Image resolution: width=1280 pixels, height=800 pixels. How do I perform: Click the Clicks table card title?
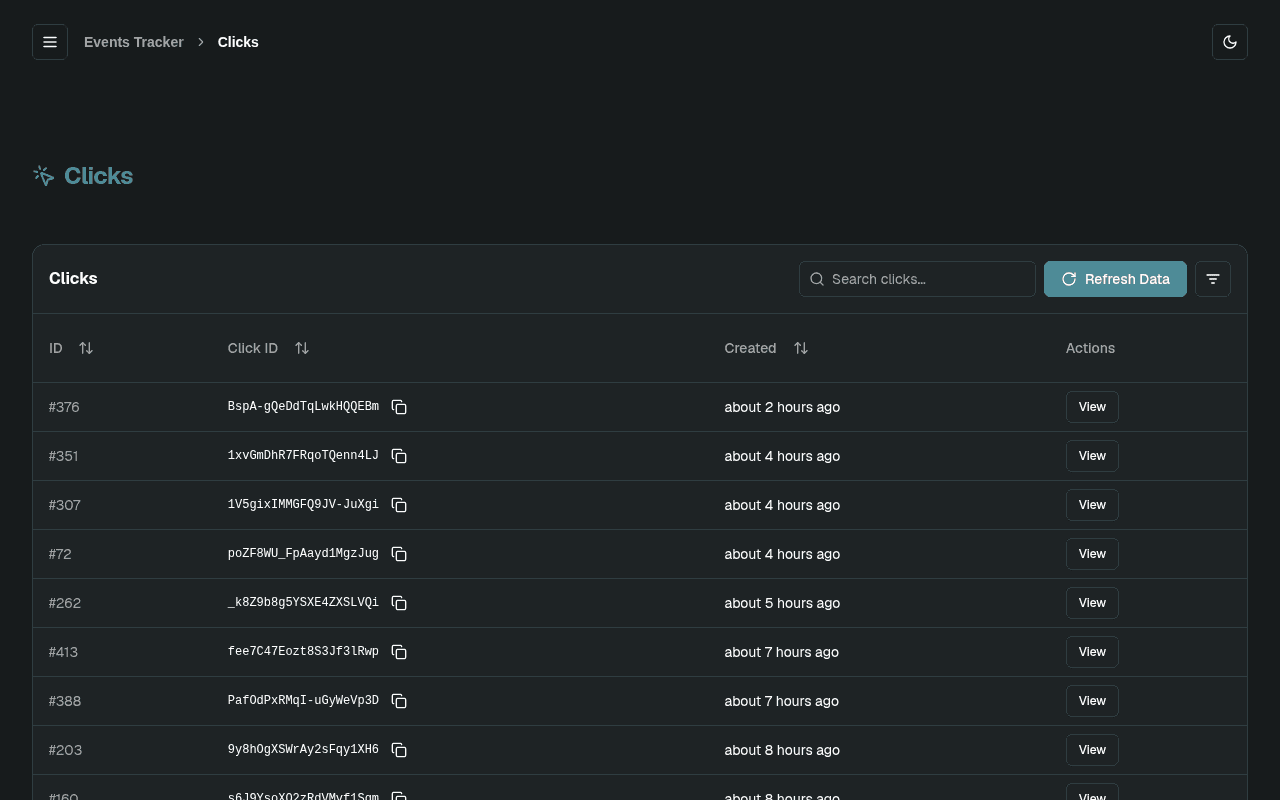(x=73, y=279)
